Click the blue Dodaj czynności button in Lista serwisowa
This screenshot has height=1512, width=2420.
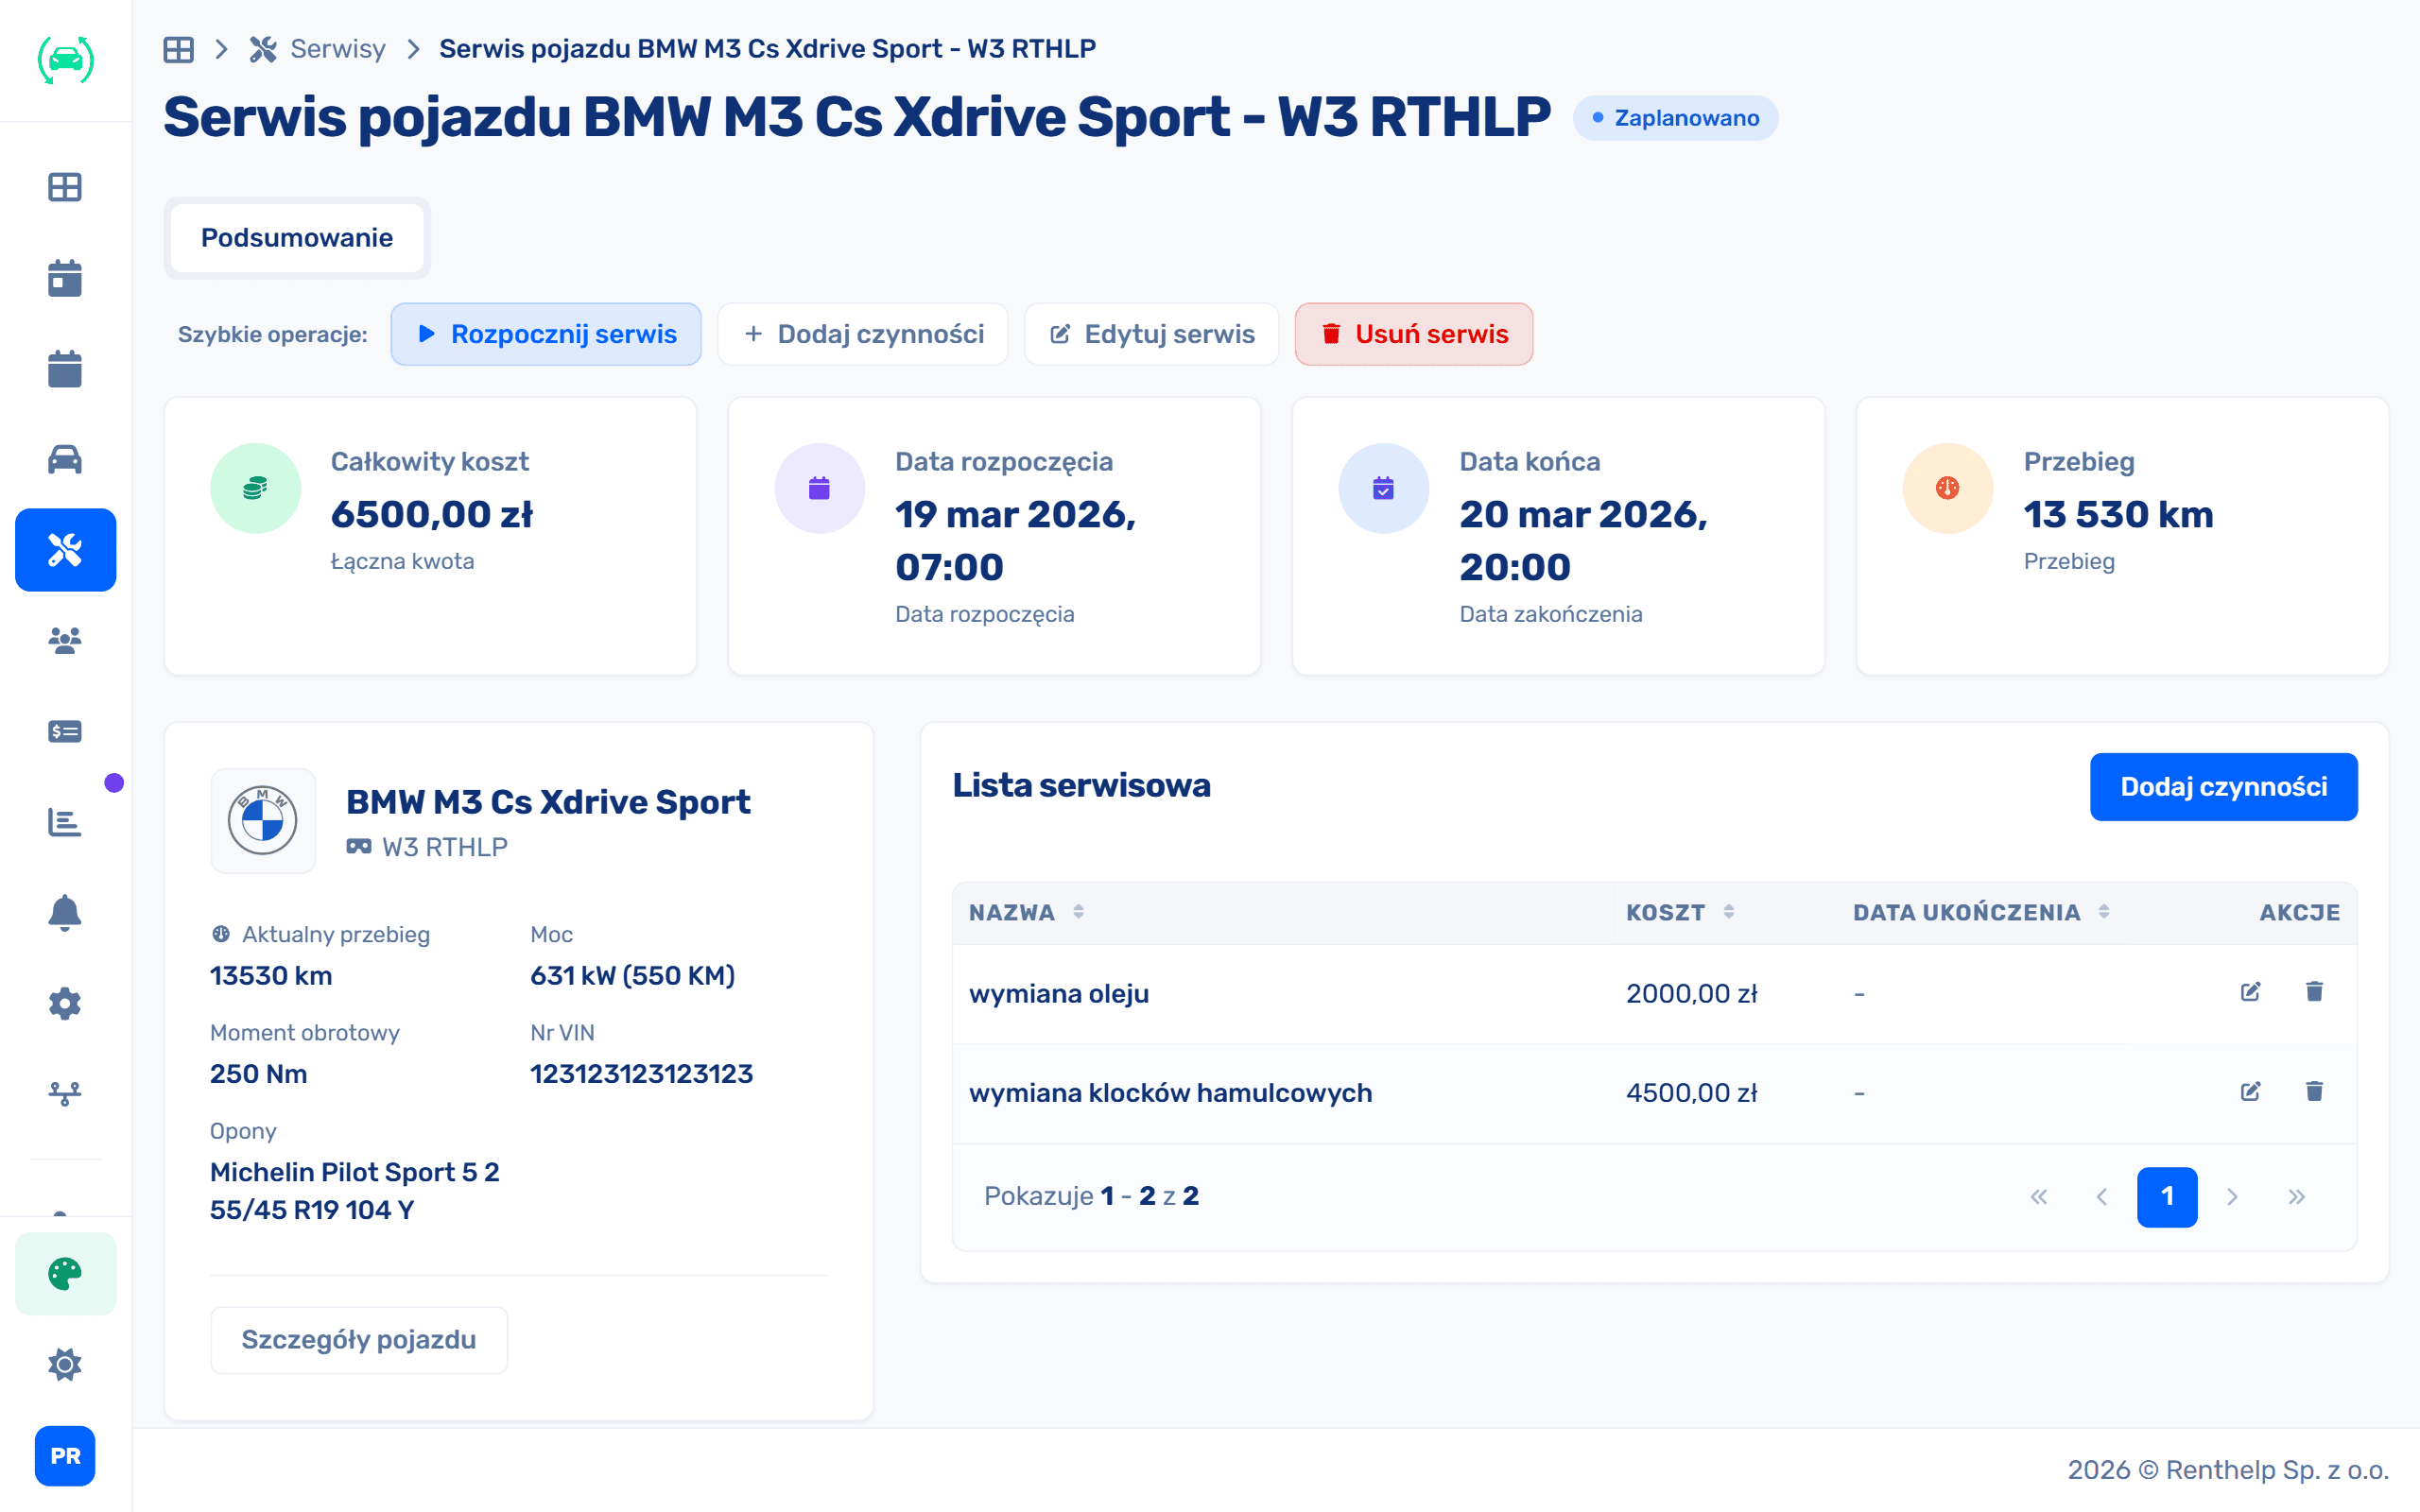click(x=2224, y=787)
